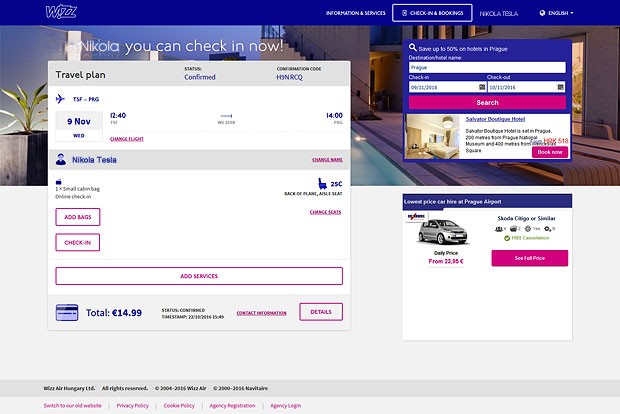The image size is (620, 414).
Task: Click the Add Services button
Action: (199, 276)
